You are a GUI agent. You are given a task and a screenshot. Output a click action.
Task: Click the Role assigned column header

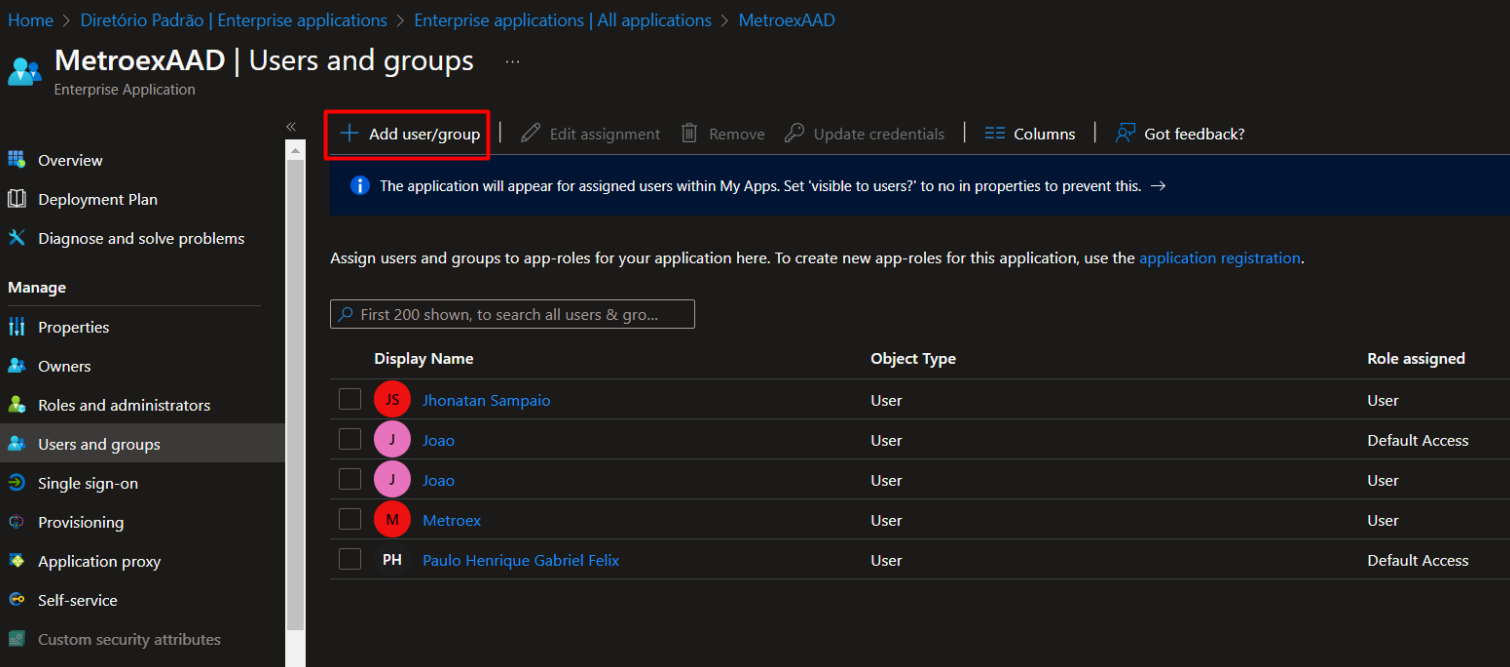(1416, 358)
